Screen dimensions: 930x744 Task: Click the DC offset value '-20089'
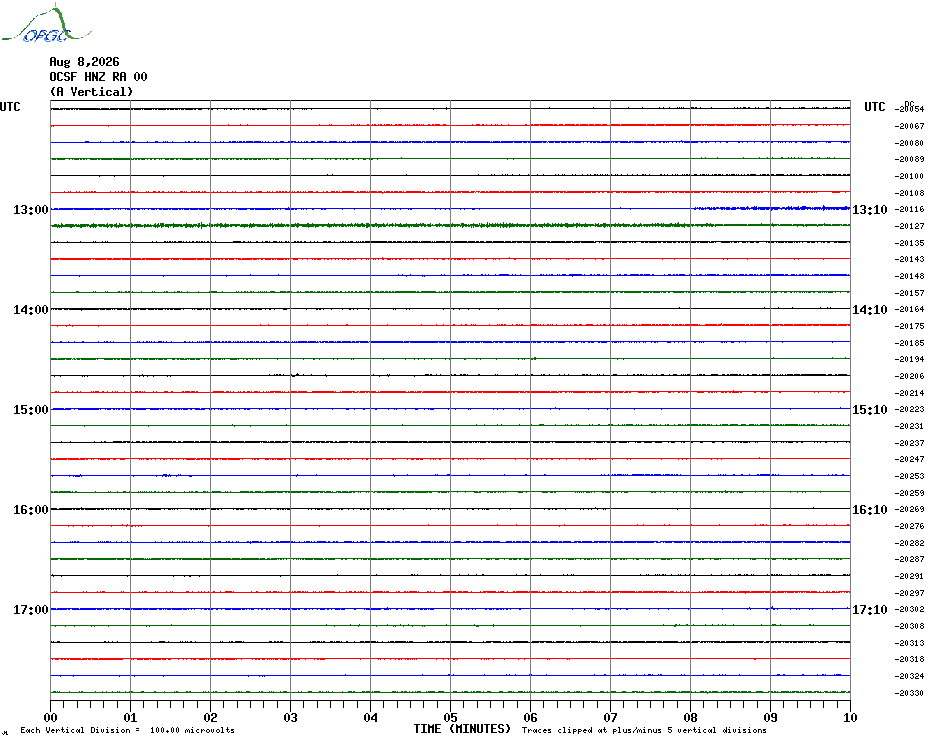pyautogui.click(x=909, y=160)
